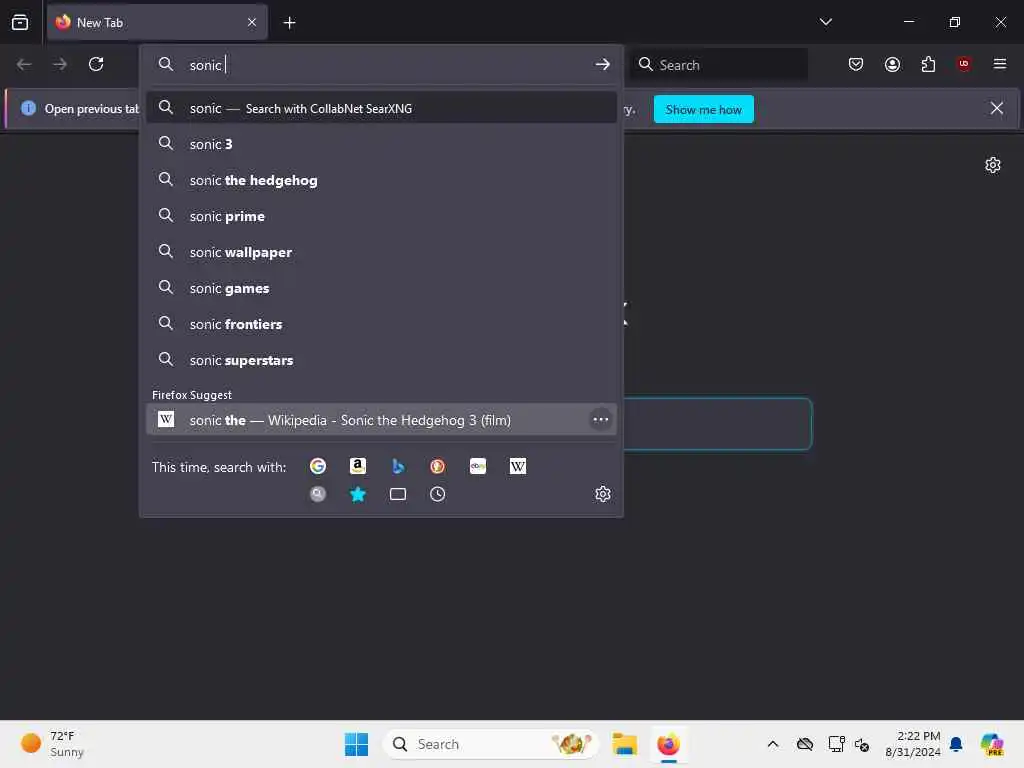
Task: Click in the address bar text 'sonic'
Action: [205, 65]
